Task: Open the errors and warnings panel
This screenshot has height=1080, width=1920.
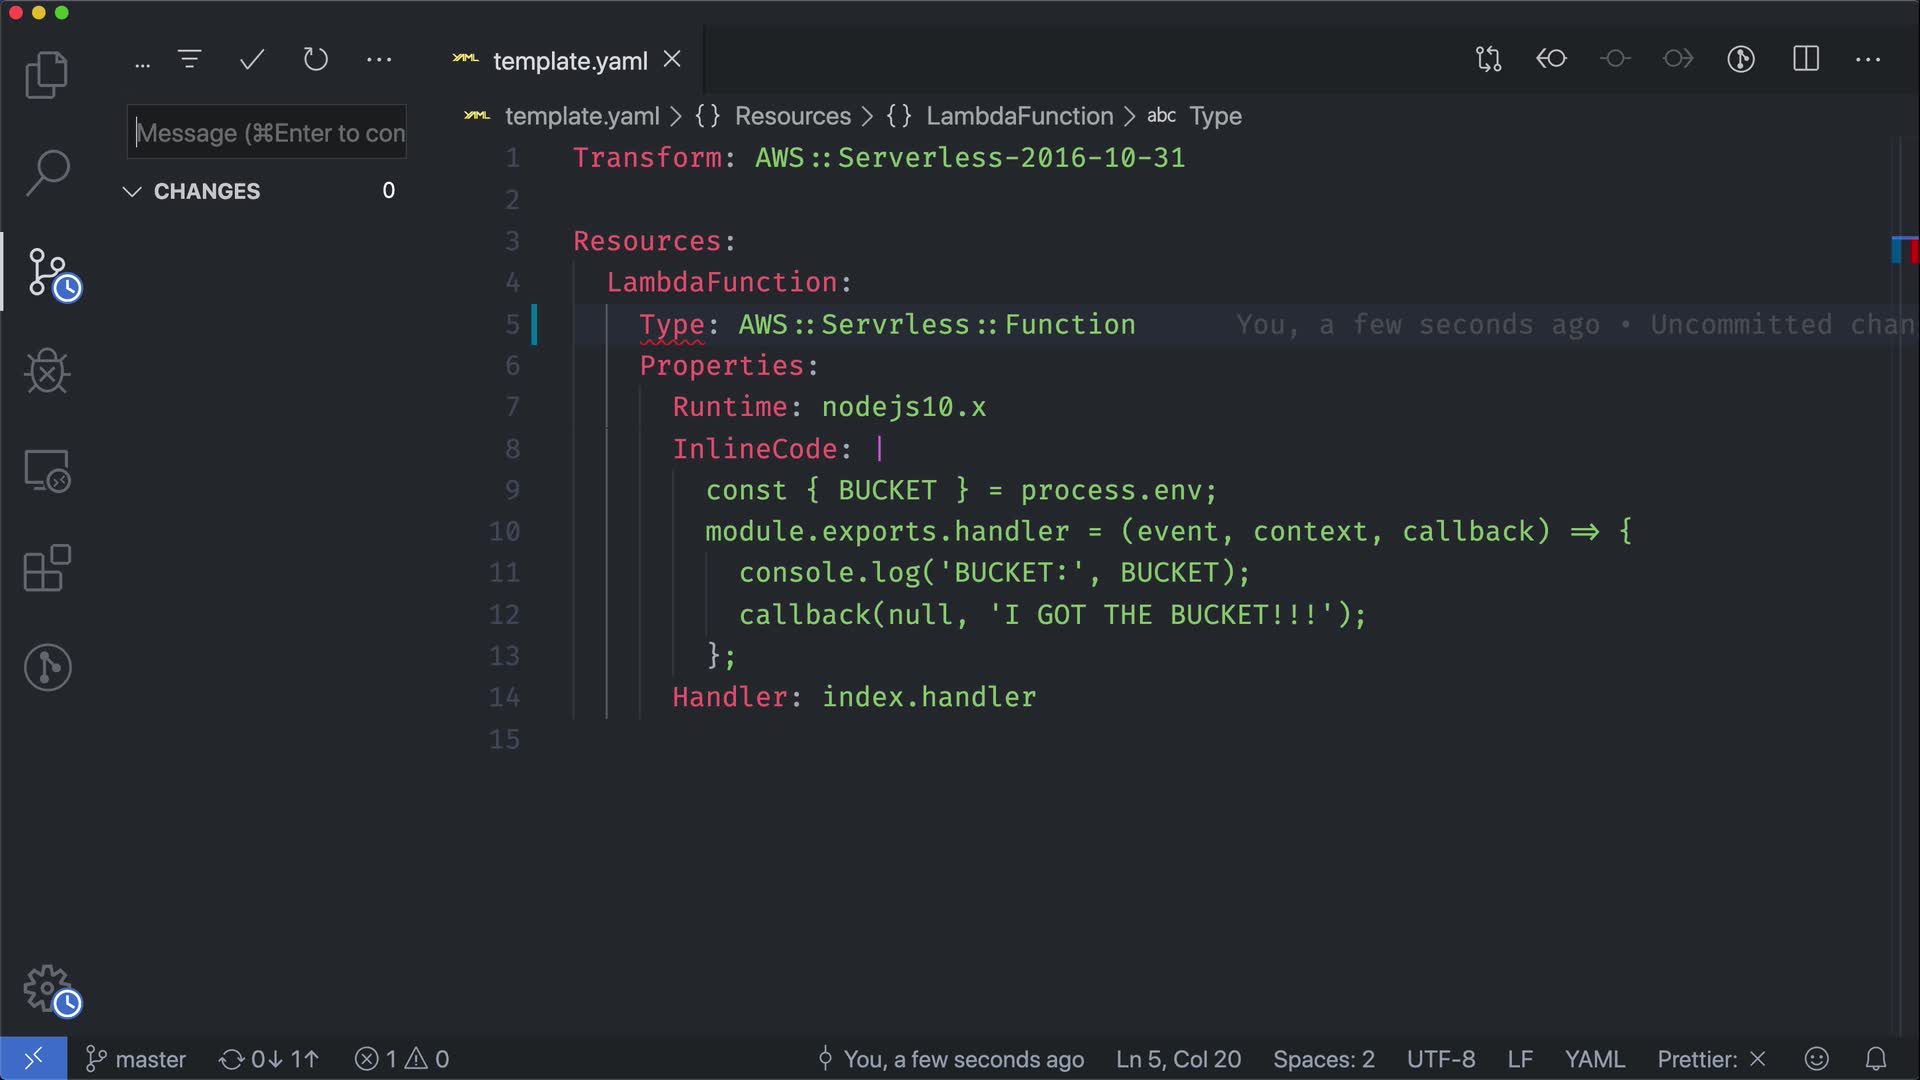Action: 402,1059
